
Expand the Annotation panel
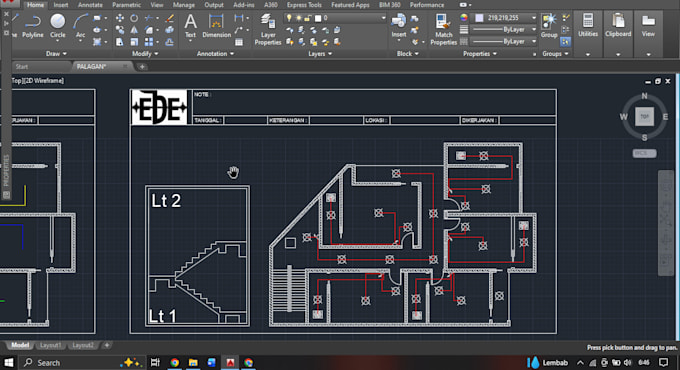point(215,54)
